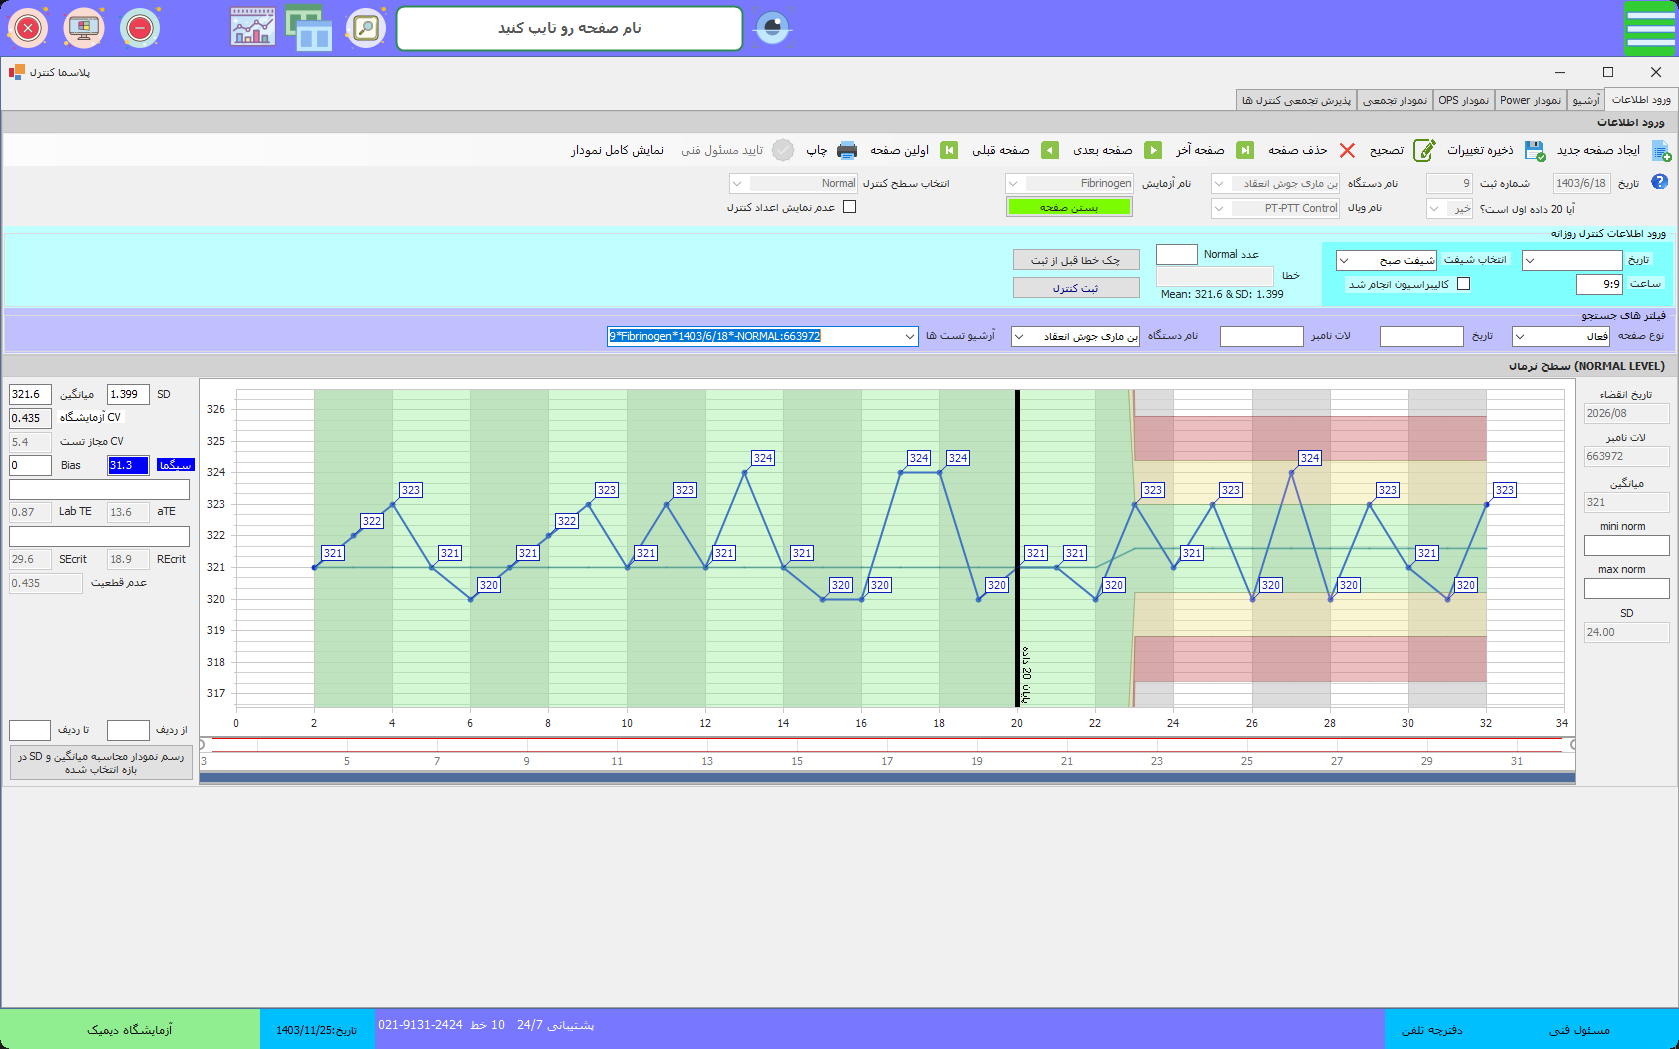Click the printer icon to print

[x=847, y=150]
